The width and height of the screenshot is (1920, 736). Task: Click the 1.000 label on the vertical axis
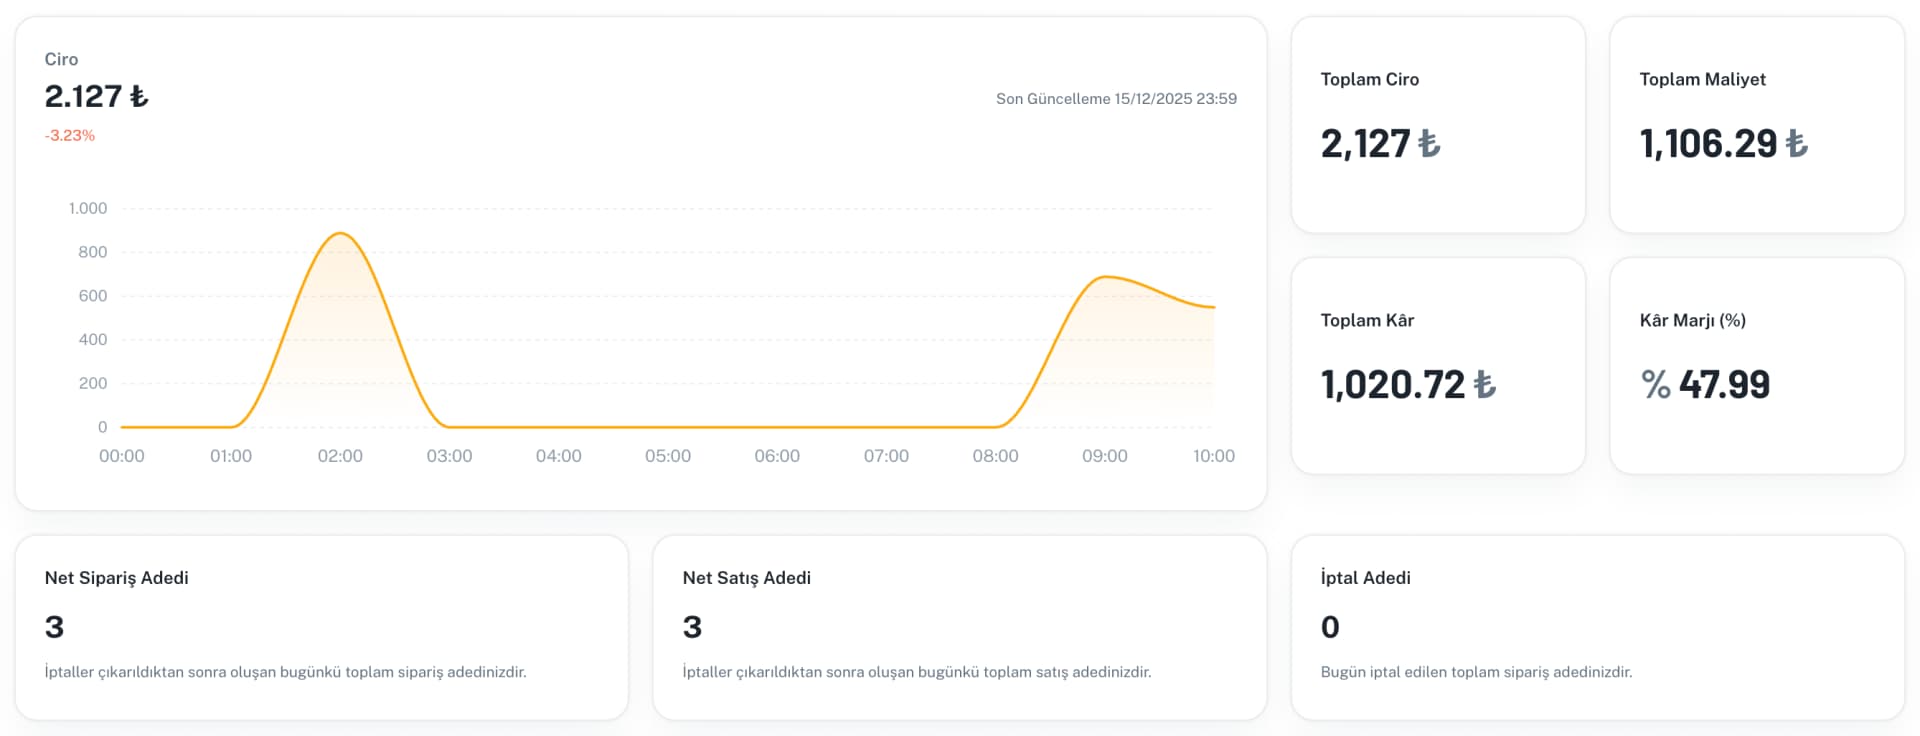(x=88, y=208)
